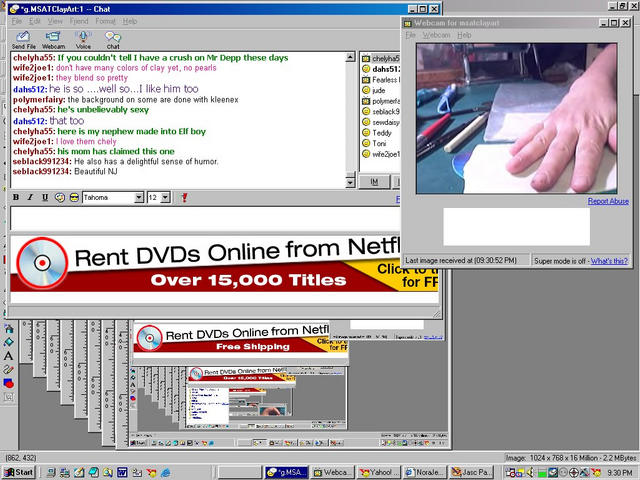Click the Windows Start button
This screenshot has height=480, width=640.
click(19, 473)
